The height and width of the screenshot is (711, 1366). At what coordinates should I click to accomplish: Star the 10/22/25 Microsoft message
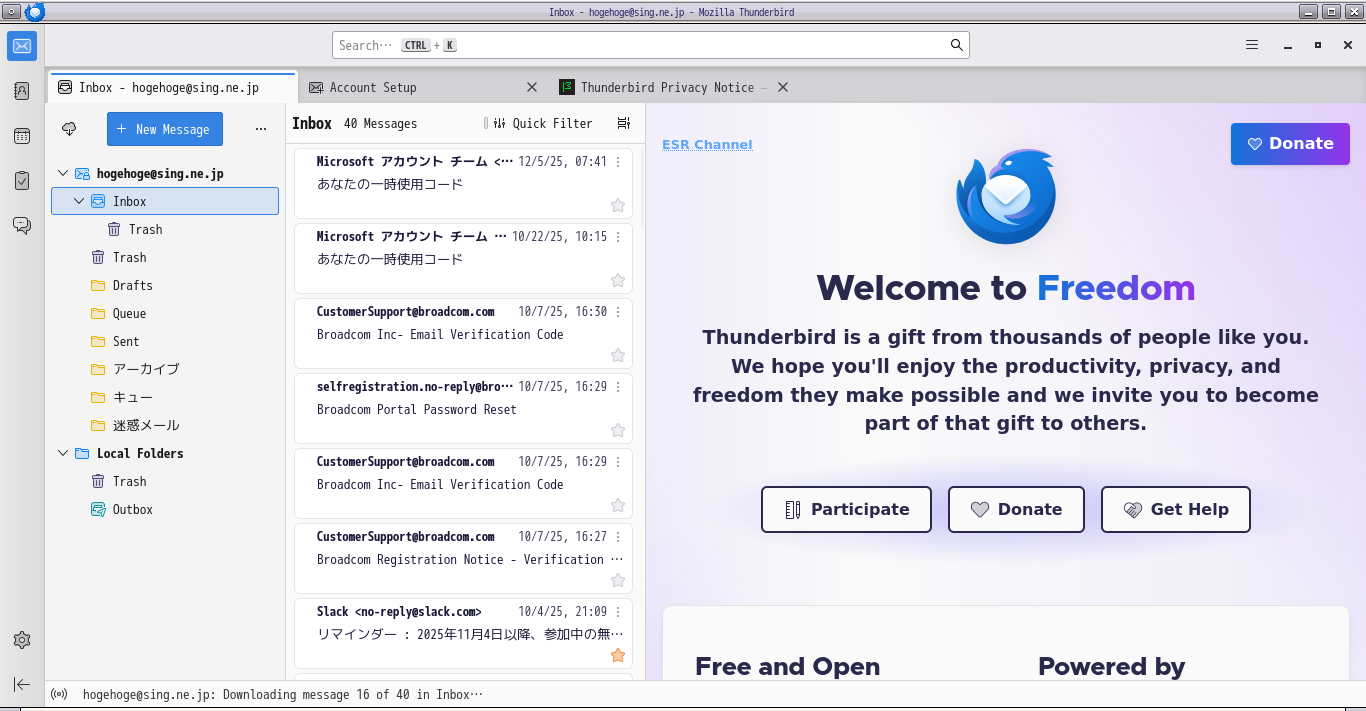pos(618,280)
